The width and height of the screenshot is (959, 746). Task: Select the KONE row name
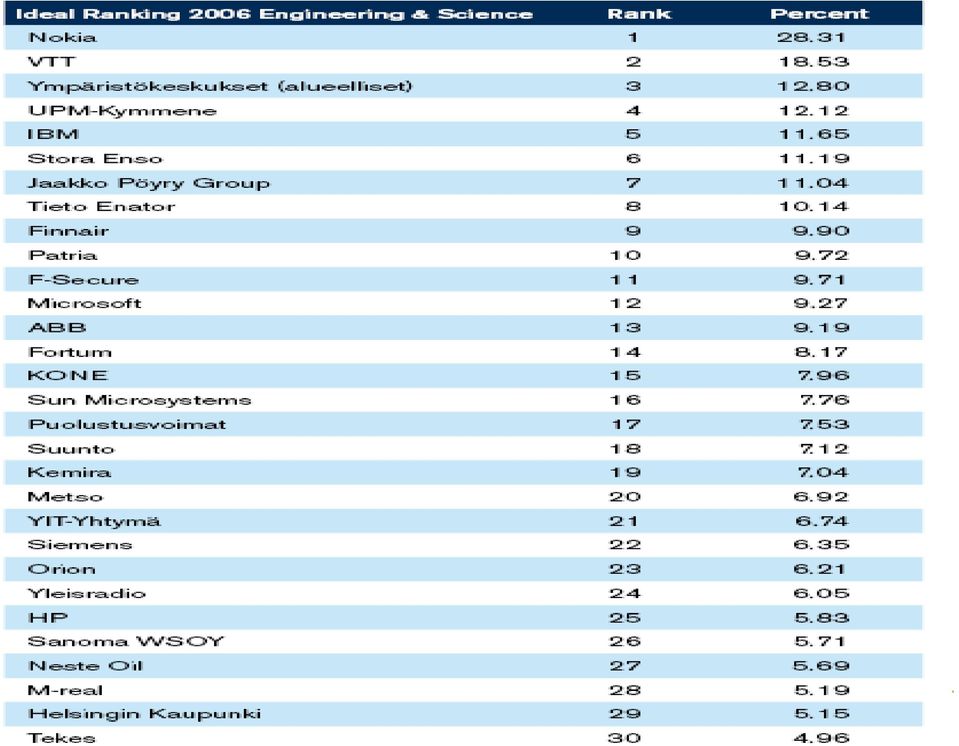pyautogui.click(x=68, y=375)
